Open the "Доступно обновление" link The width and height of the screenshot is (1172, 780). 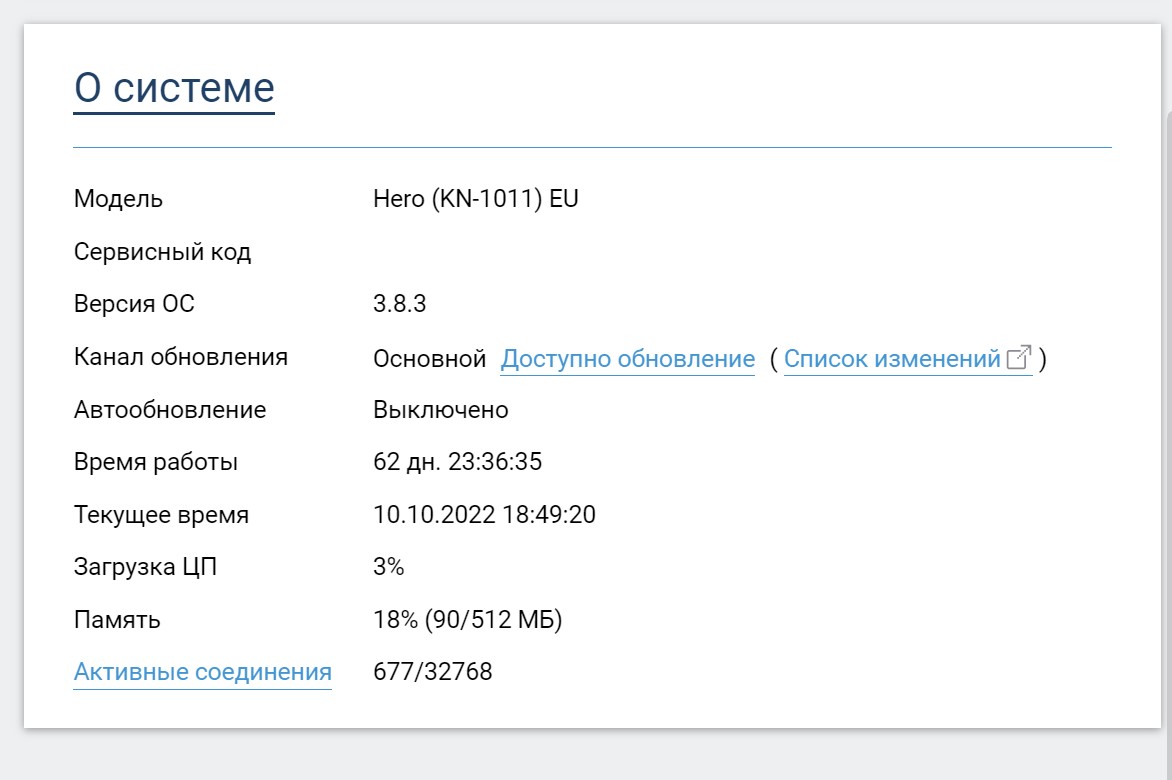(627, 358)
